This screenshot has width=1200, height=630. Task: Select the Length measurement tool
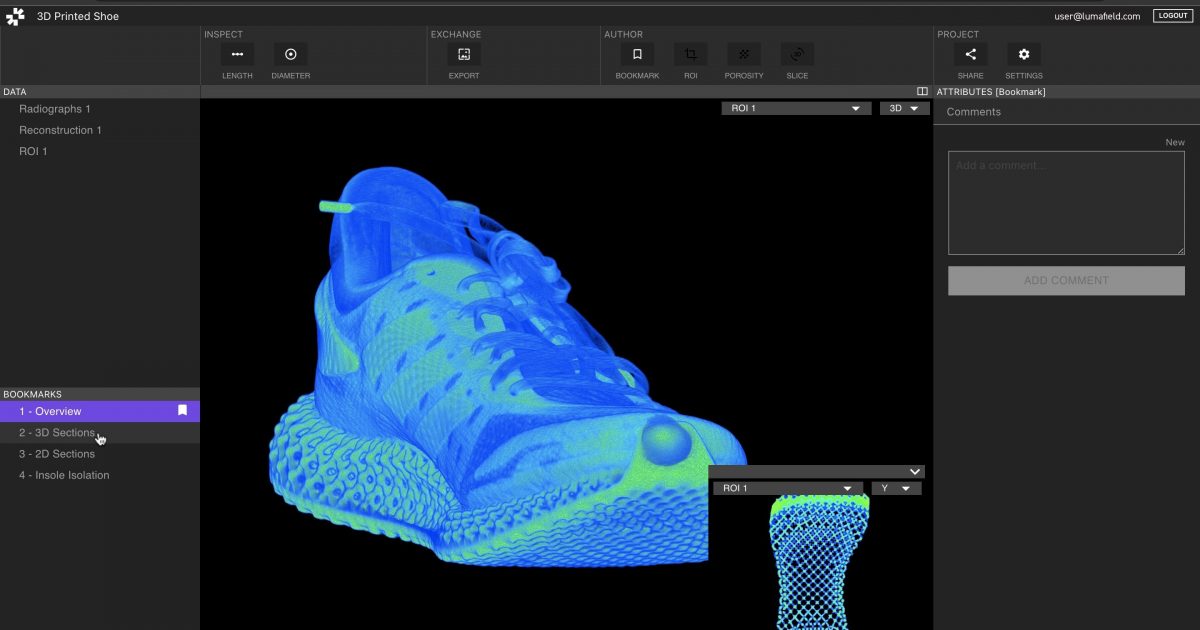coord(236,55)
